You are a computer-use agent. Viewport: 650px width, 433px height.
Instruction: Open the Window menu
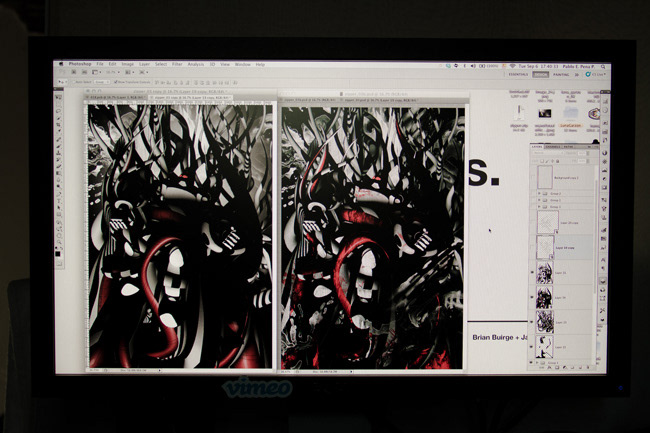click(x=243, y=64)
